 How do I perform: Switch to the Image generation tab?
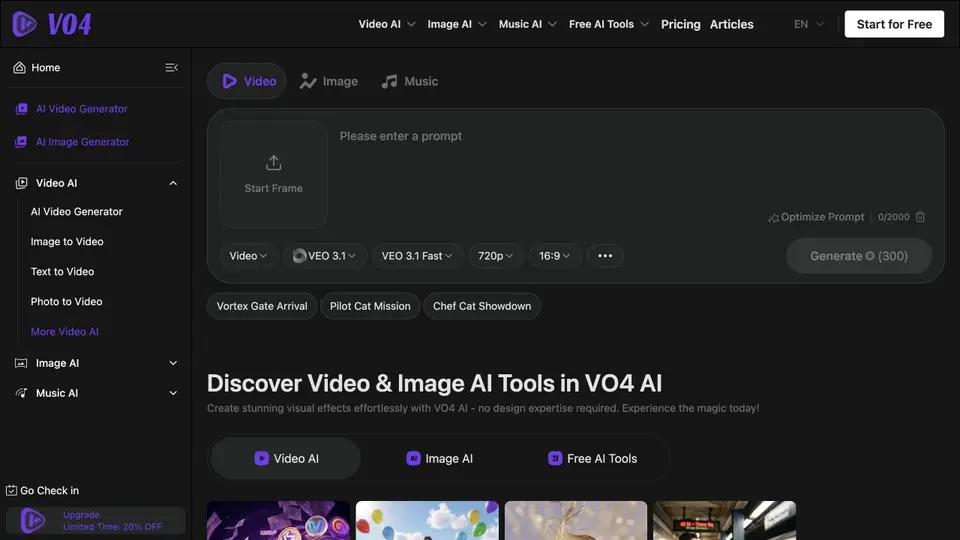[x=329, y=81]
